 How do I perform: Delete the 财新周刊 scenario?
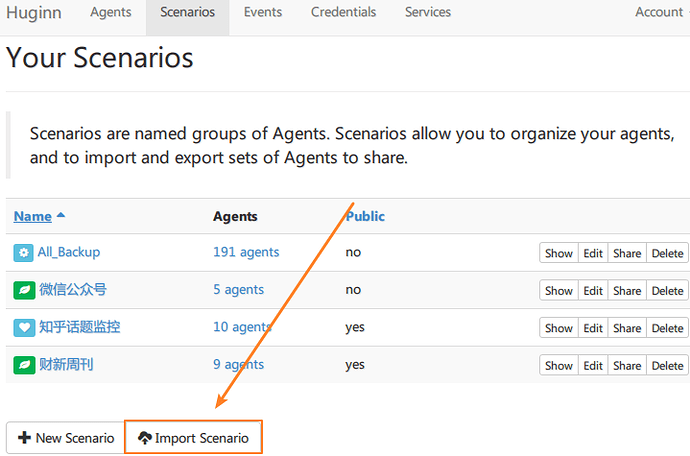pyautogui.click(x=667, y=366)
